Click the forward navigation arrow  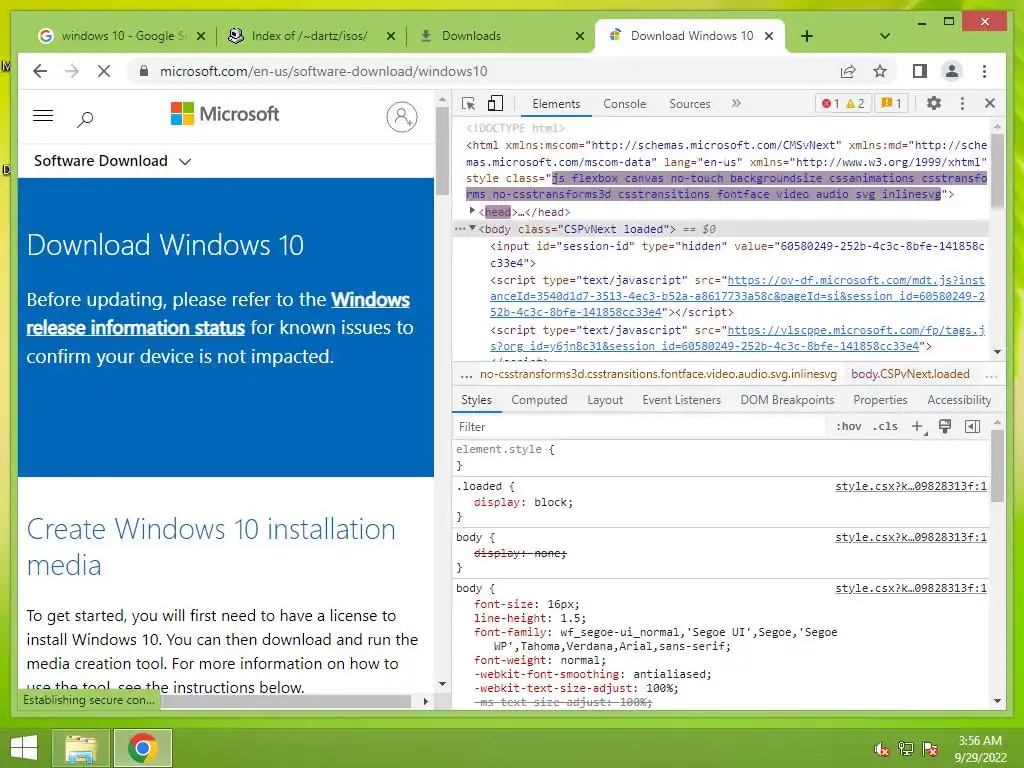tap(72, 71)
